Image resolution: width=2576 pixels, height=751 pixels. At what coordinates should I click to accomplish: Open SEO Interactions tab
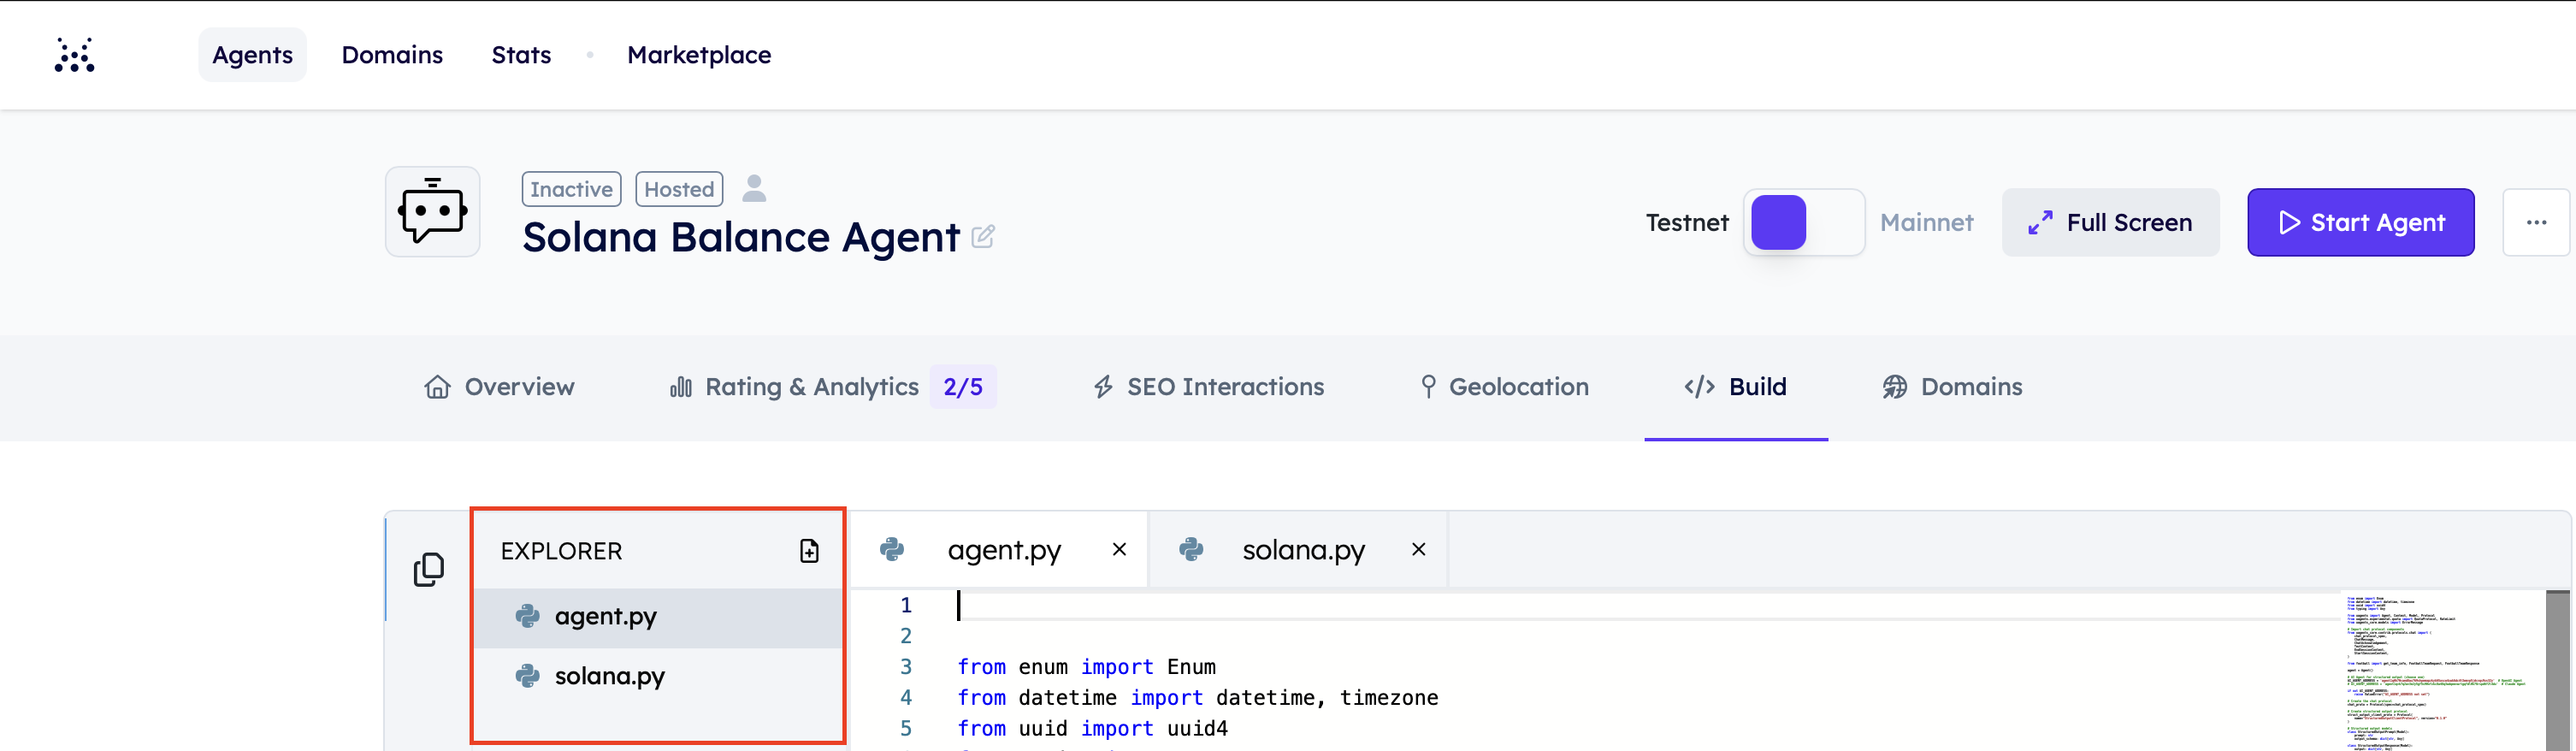click(1208, 387)
